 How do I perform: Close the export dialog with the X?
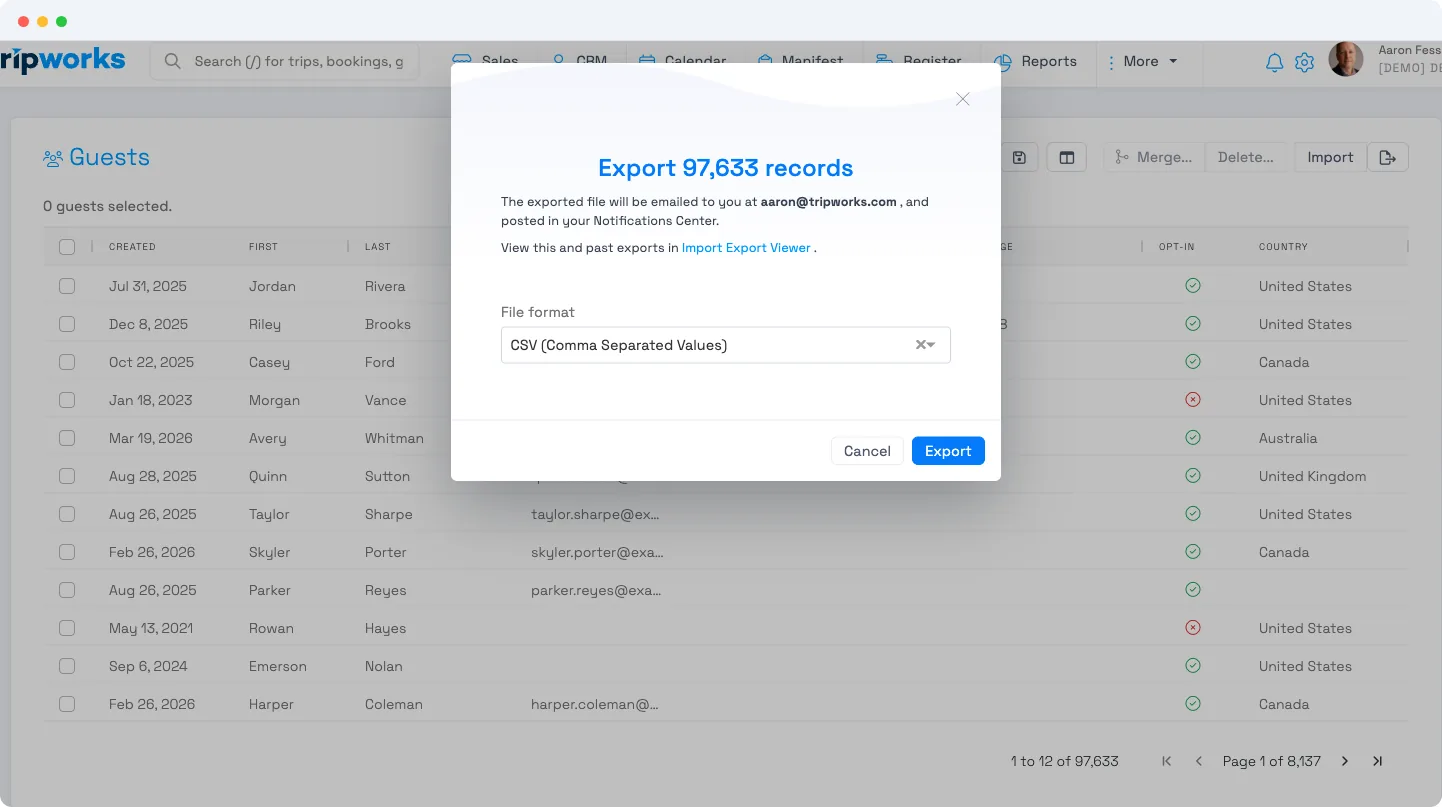click(x=962, y=99)
